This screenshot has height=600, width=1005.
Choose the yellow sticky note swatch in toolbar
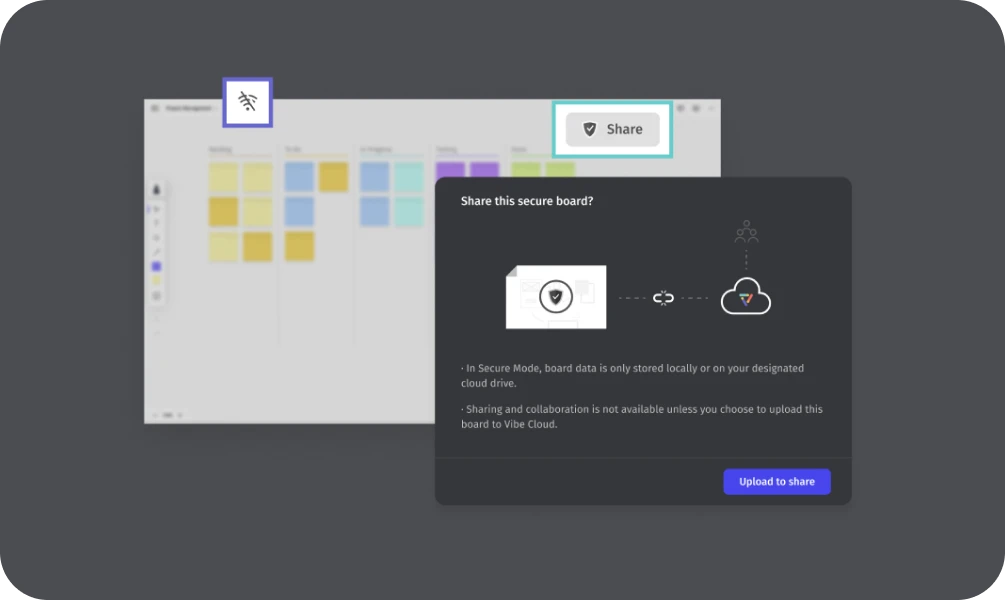pos(156,281)
